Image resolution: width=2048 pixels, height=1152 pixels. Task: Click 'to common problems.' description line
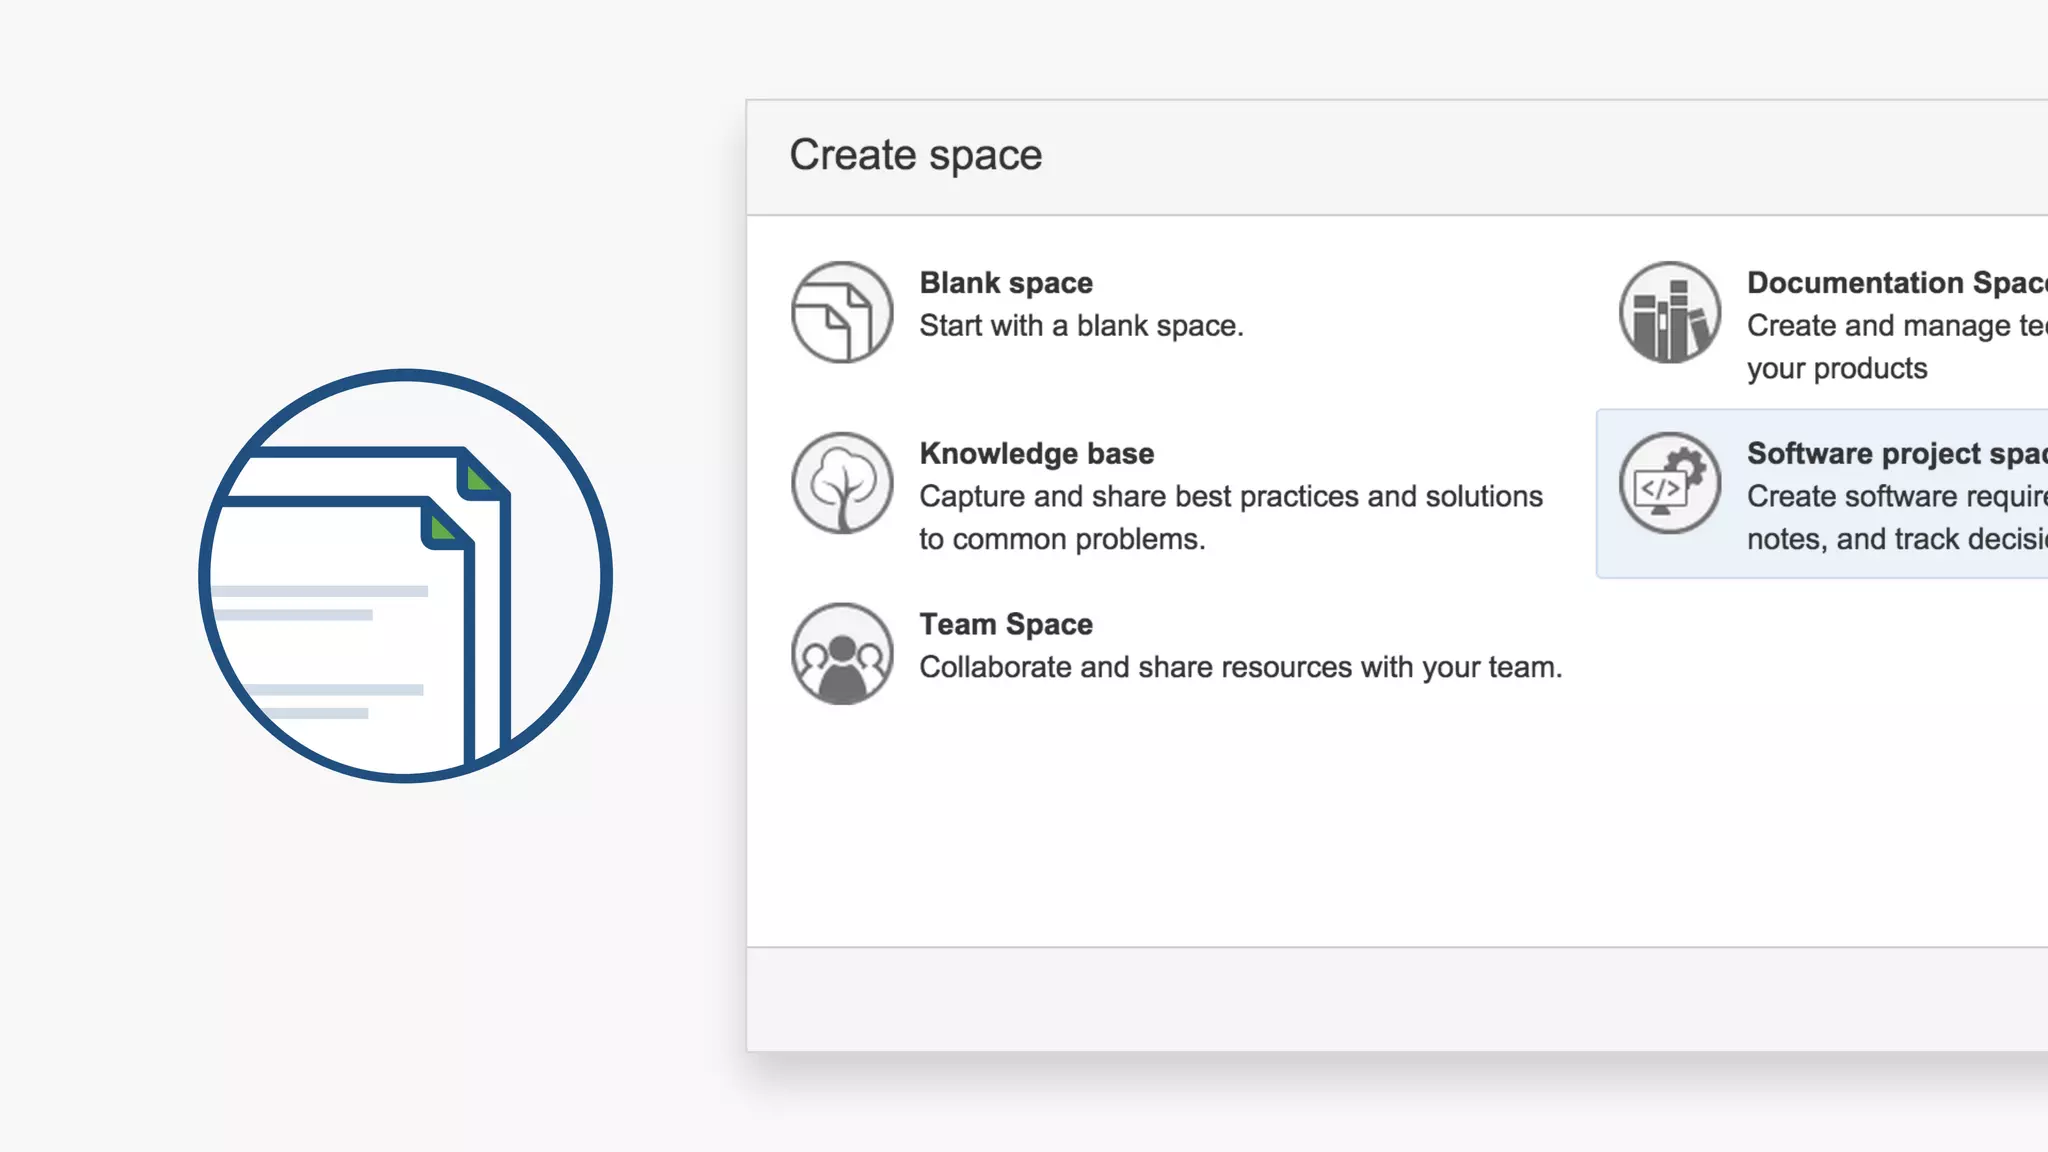point(1061,540)
